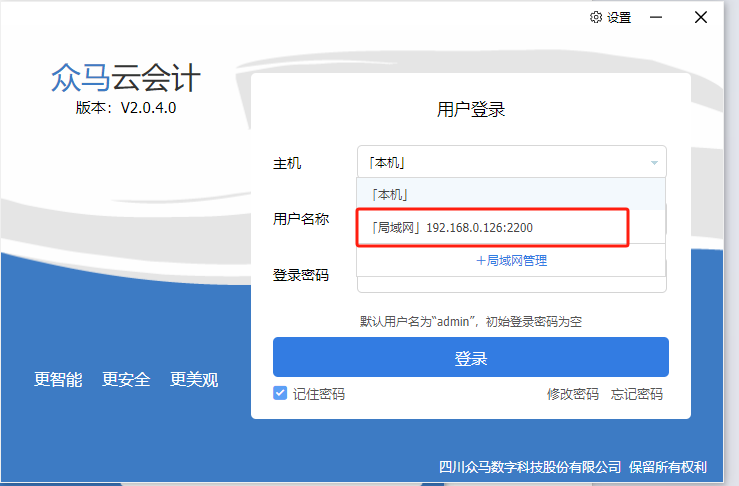This screenshot has width=739, height=486.
Task: Minimize the login window
Action: 656,17
